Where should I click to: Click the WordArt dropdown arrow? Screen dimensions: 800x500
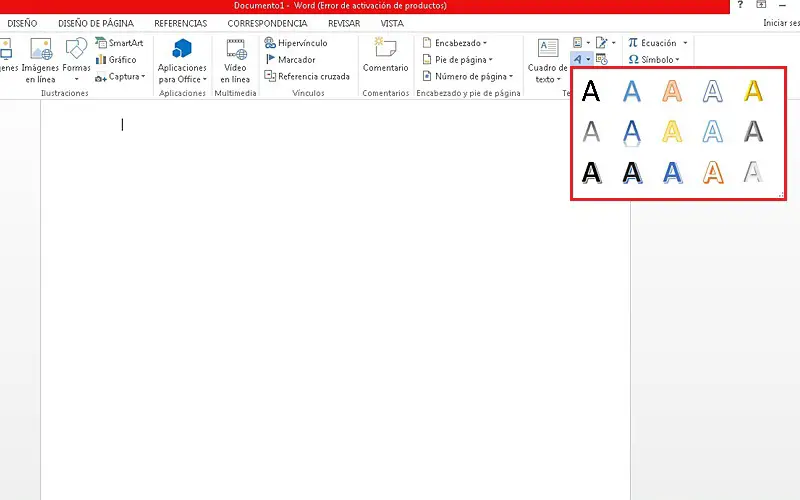click(588, 60)
